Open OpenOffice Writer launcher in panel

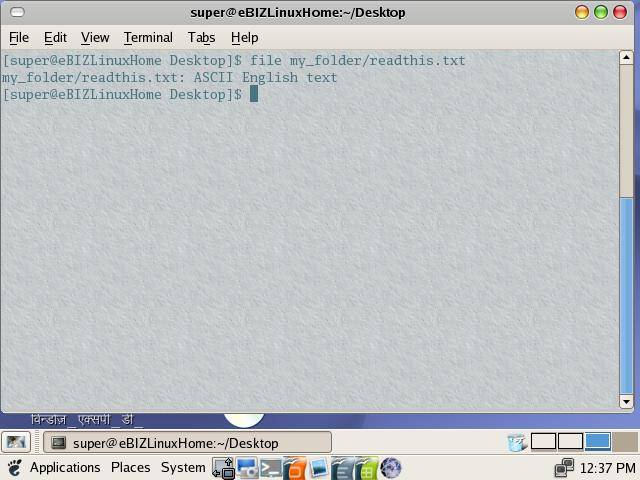(343, 468)
